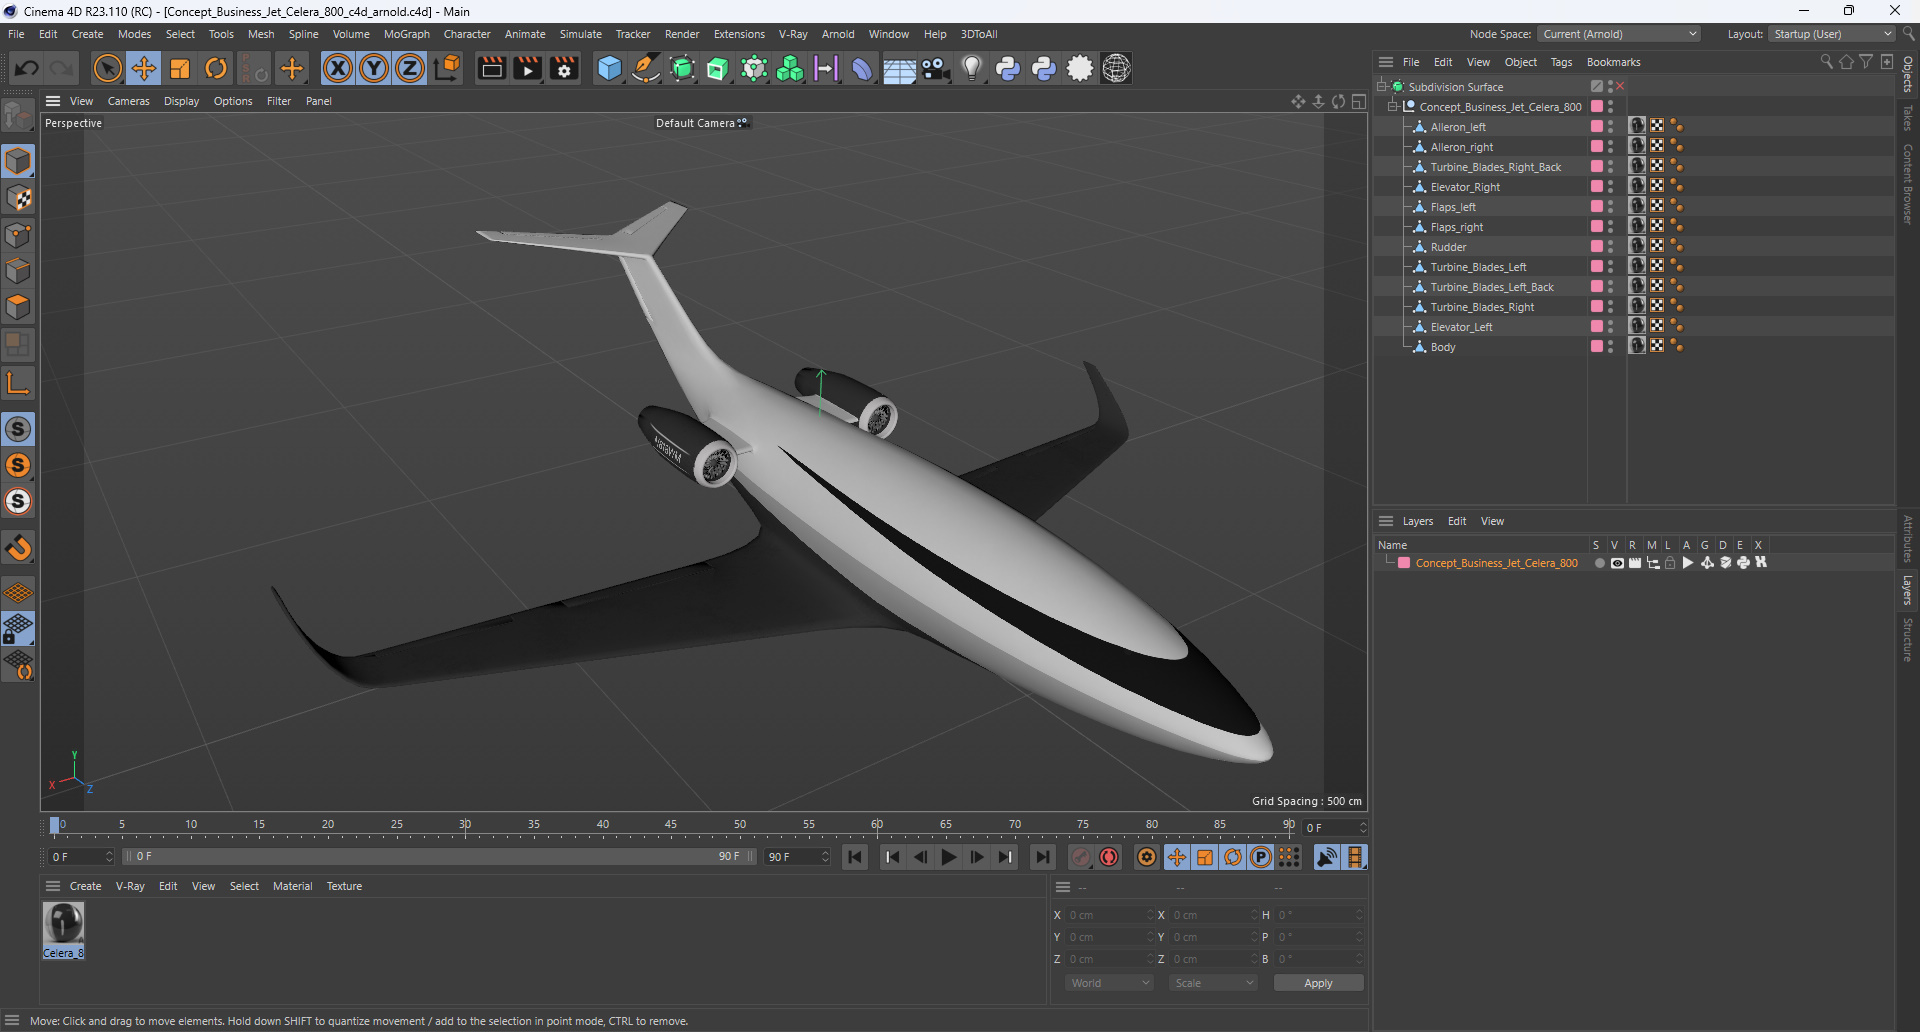This screenshot has width=1920, height=1032.
Task: Activate the Scale tool in top toolbar
Action: [x=180, y=68]
